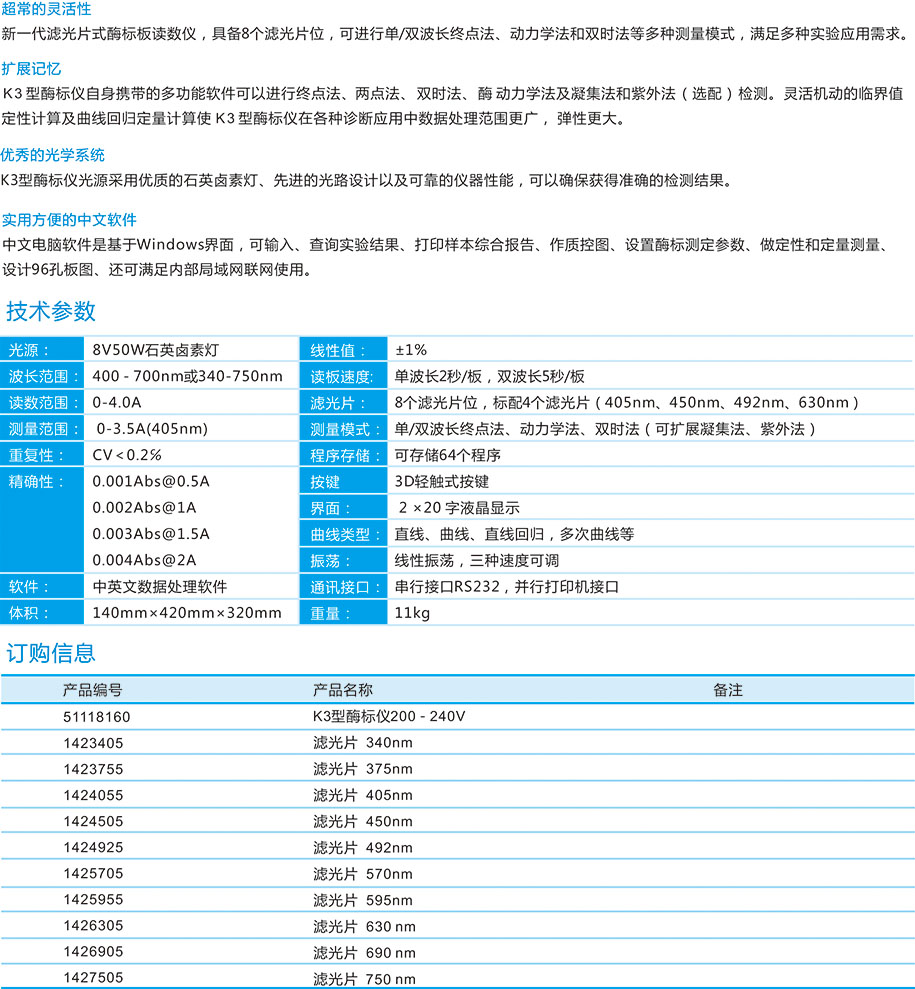Click the value 线性振荡，三种速度可调
The height and width of the screenshot is (989, 915).
[x=477, y=560]
